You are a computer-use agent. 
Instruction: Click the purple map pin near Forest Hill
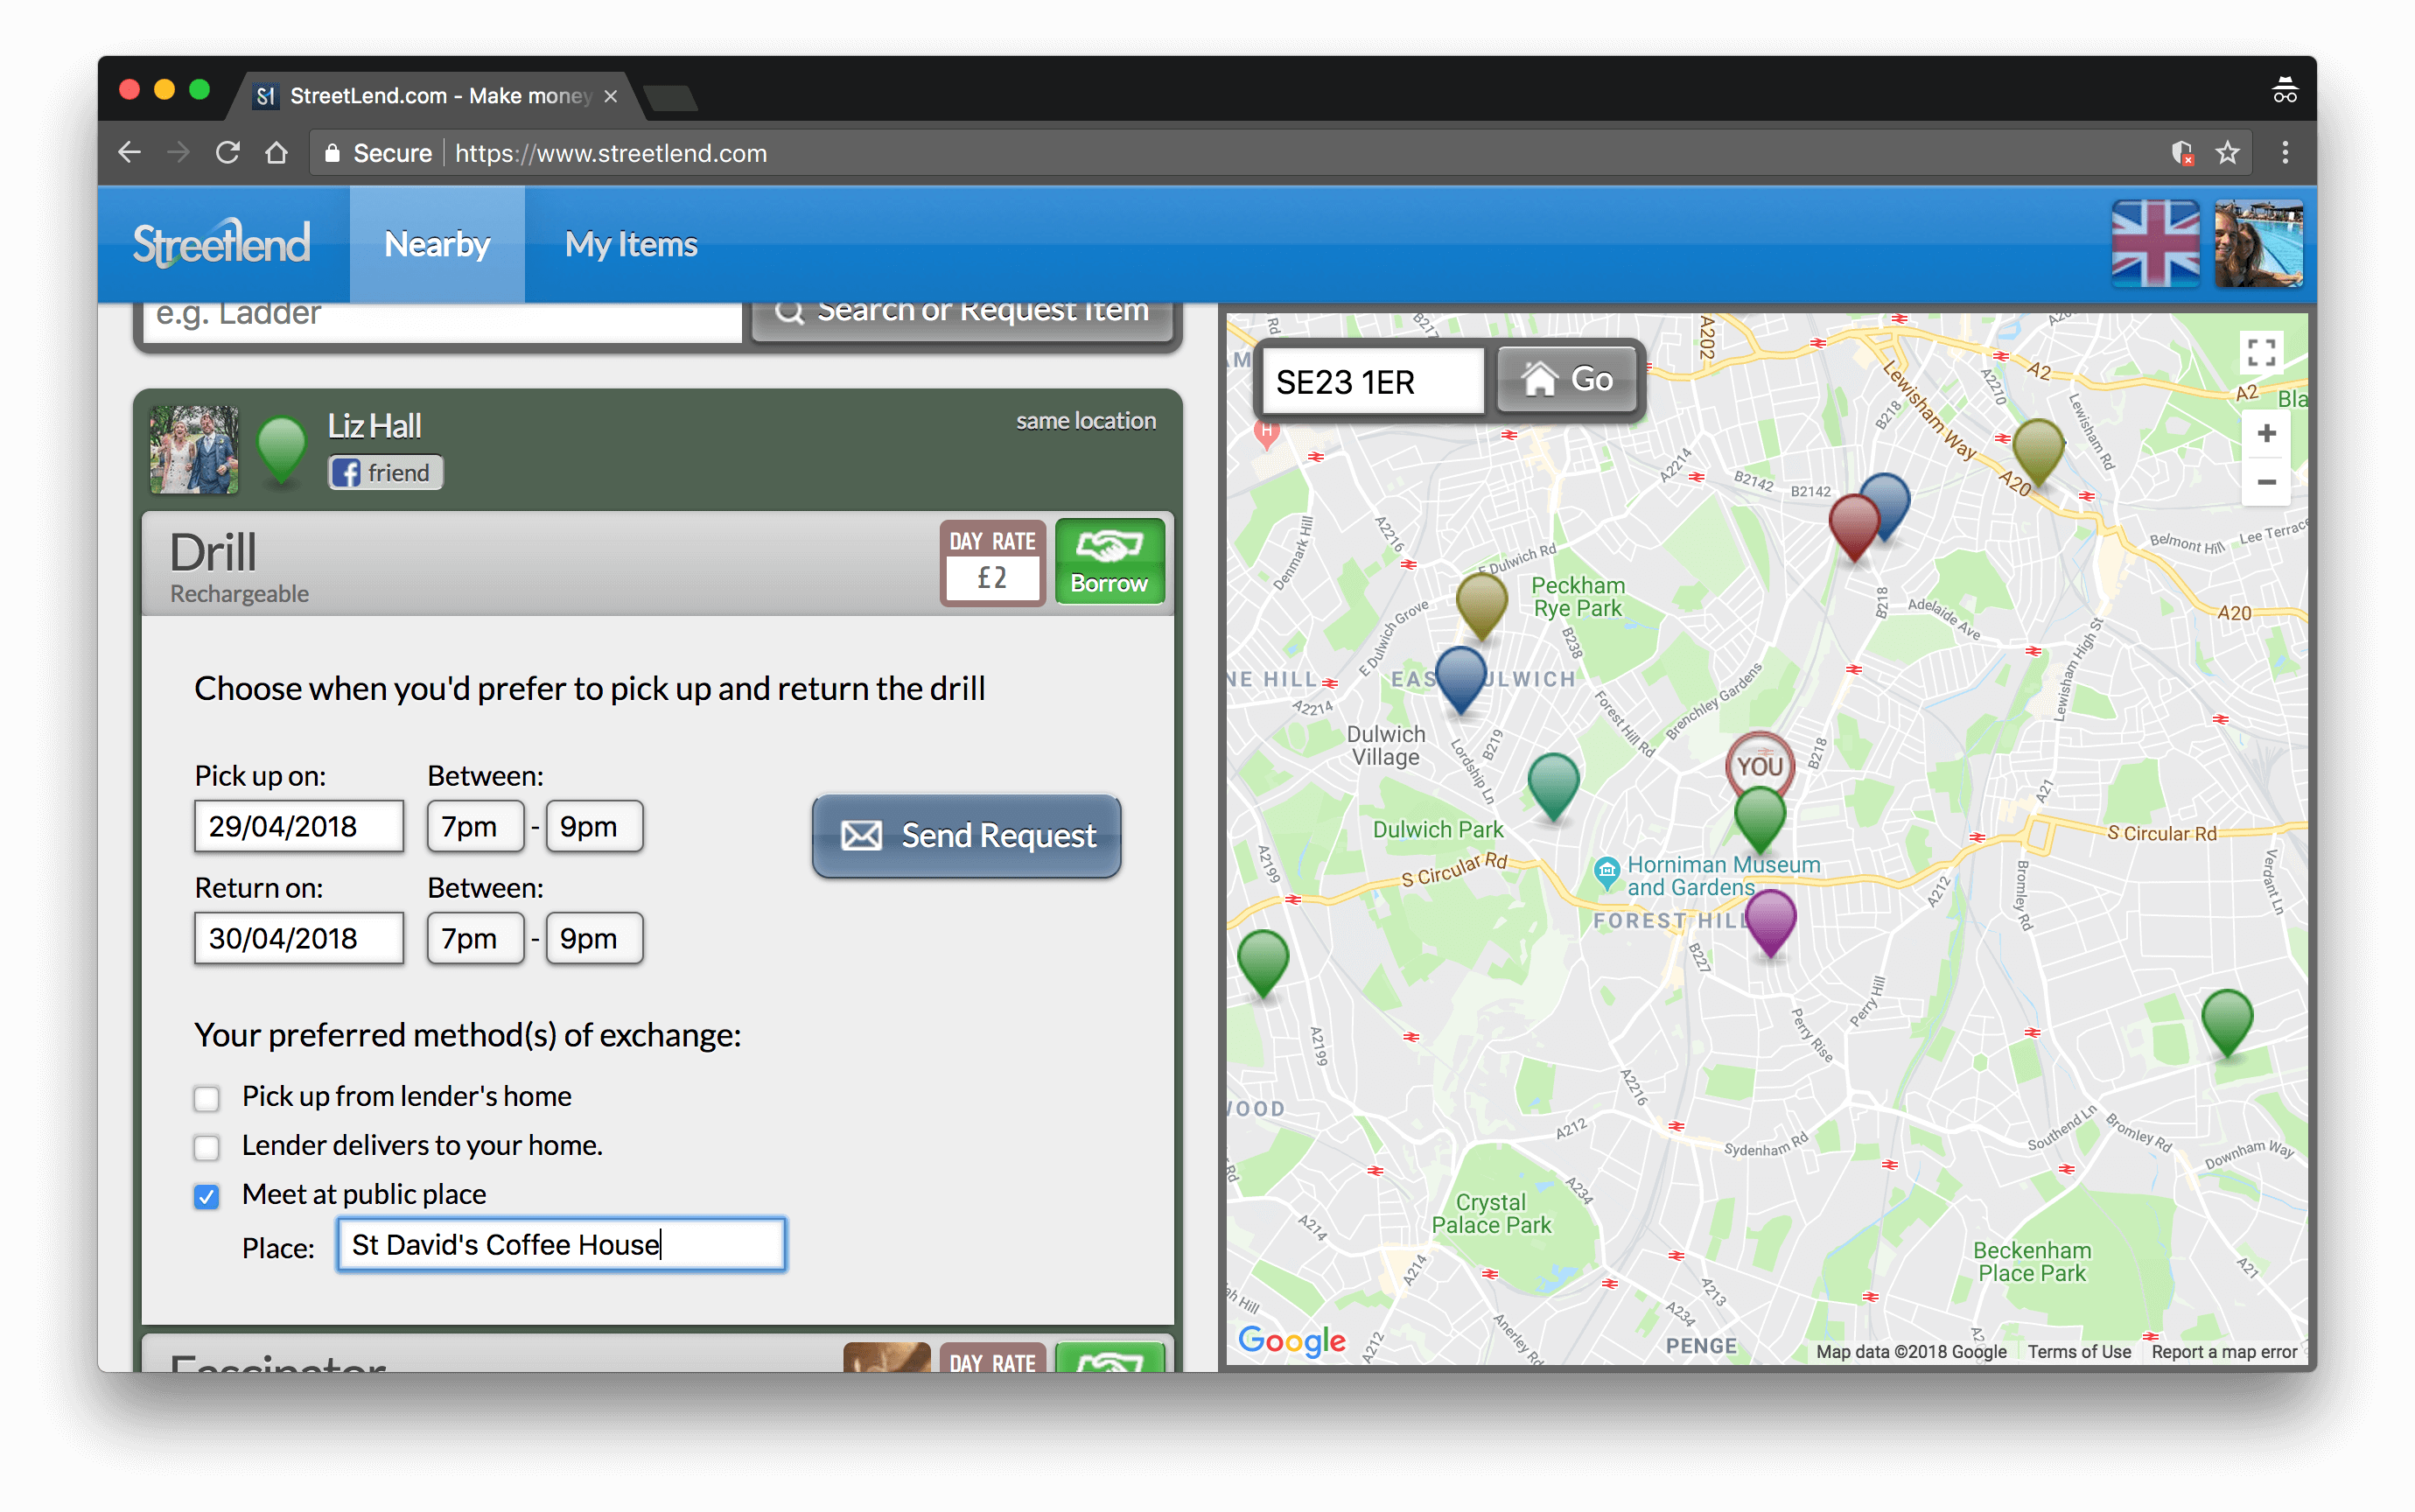[1770, 923]
